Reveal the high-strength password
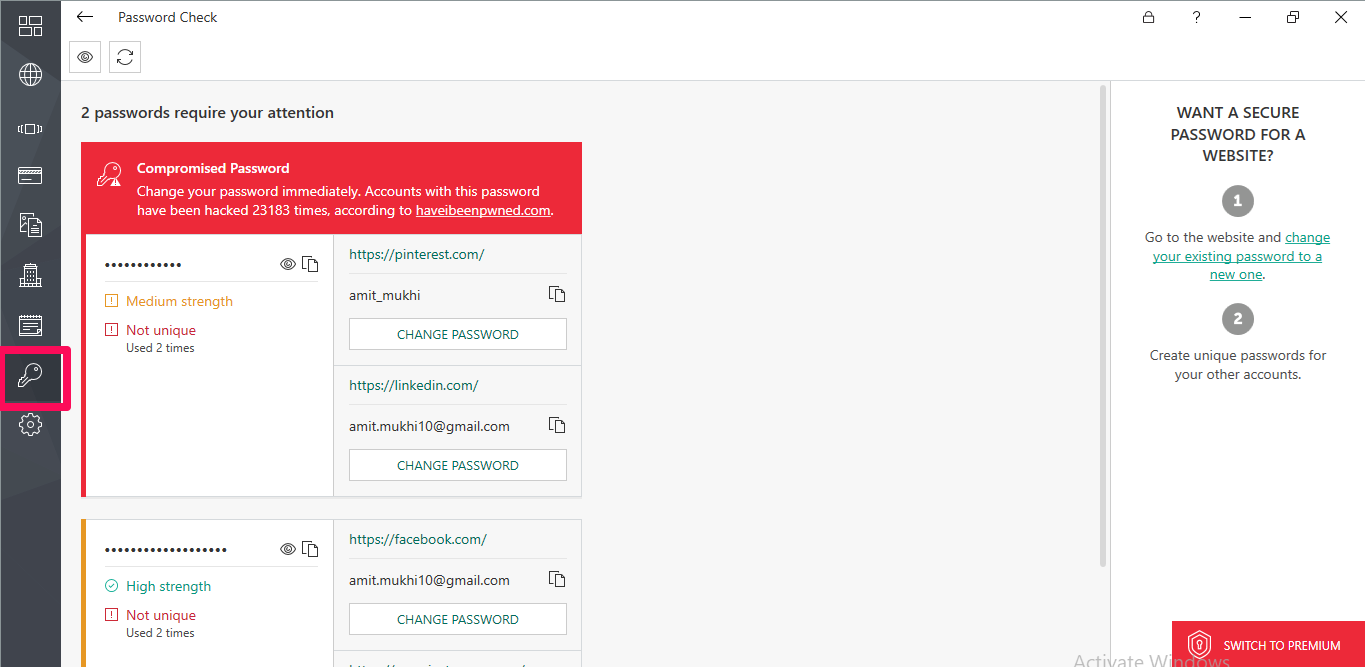 [288, 549]
